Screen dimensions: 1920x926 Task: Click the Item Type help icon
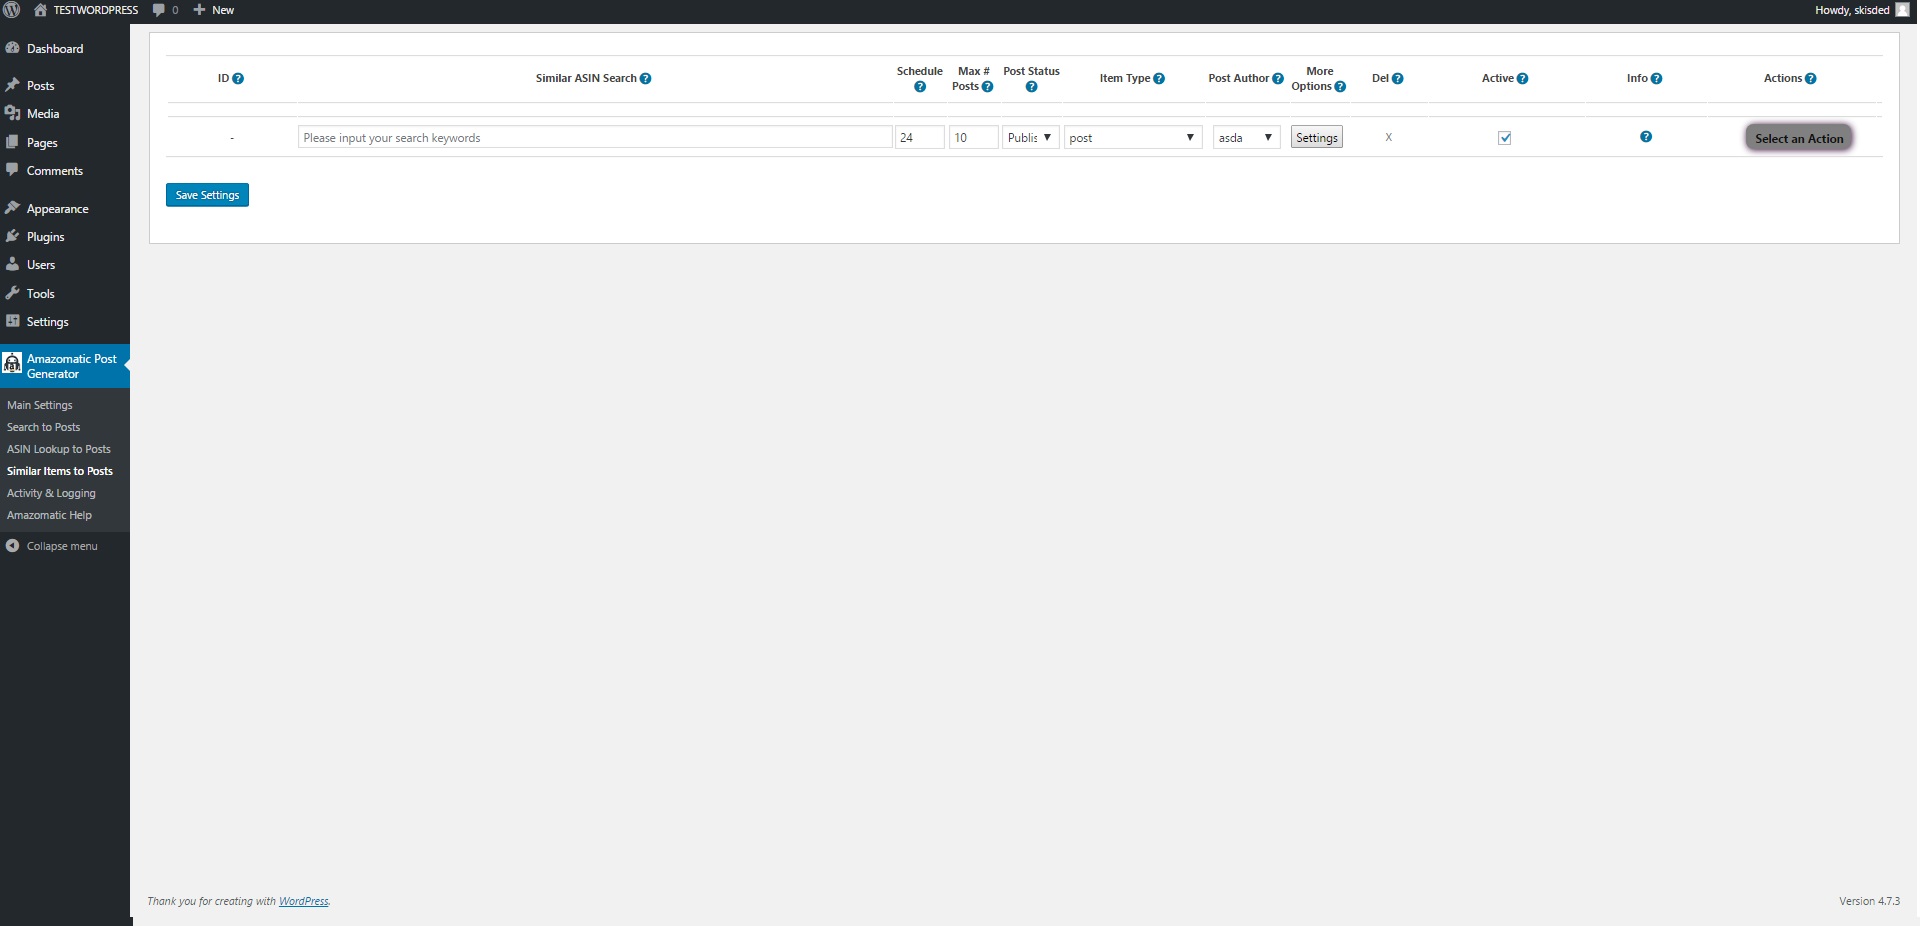(x=1159, y=79)
